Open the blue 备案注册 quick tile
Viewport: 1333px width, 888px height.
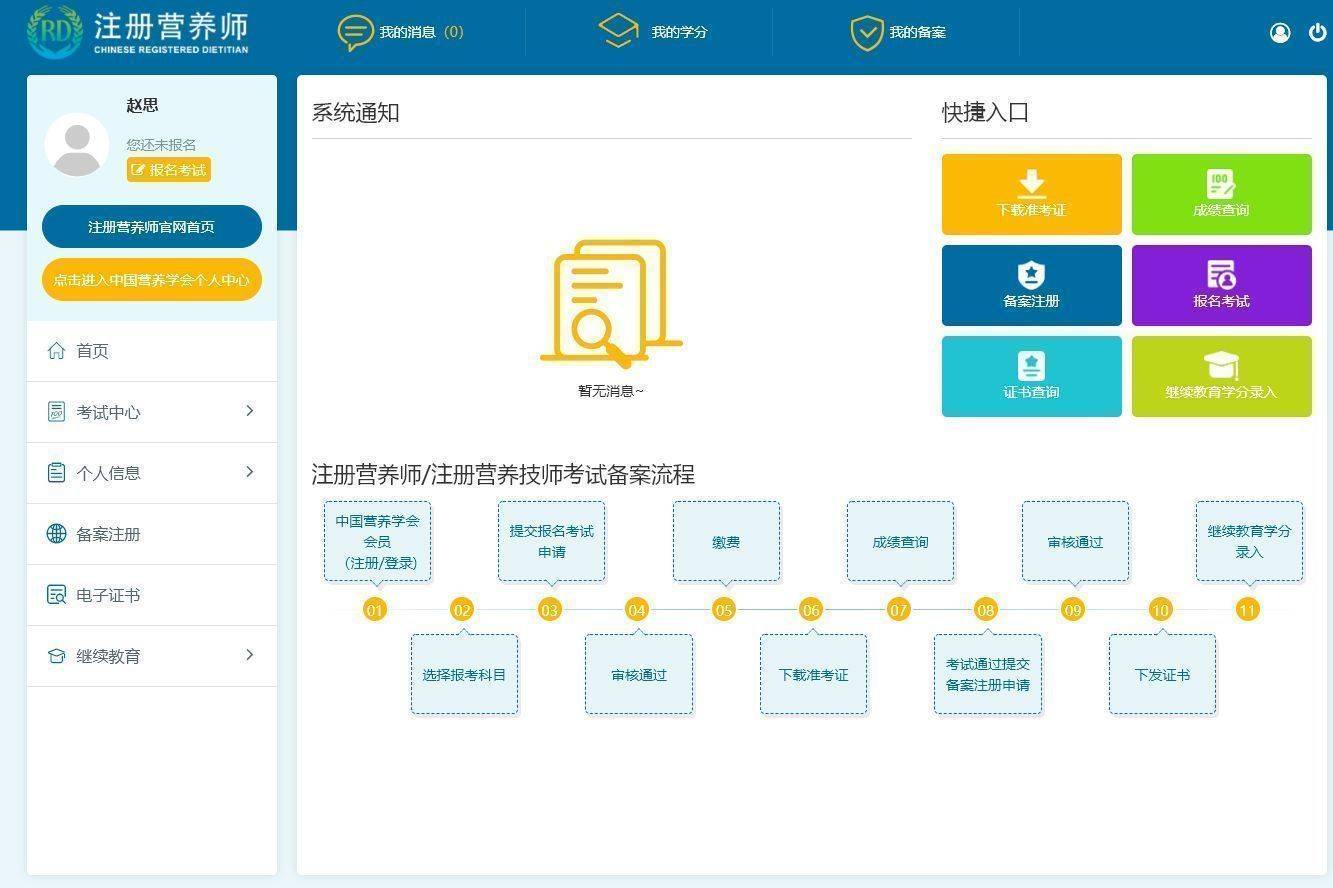(x=1031, y=285)
